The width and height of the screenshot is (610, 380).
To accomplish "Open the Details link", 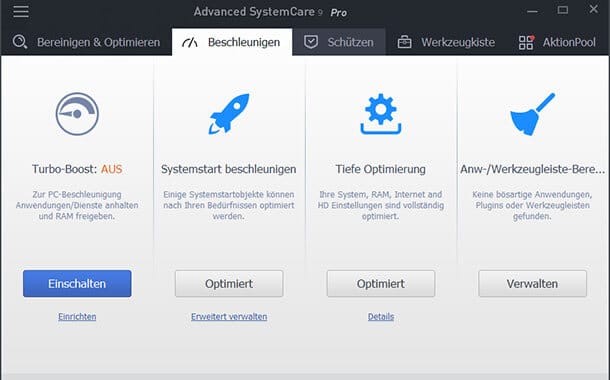I will click(381, 317).
